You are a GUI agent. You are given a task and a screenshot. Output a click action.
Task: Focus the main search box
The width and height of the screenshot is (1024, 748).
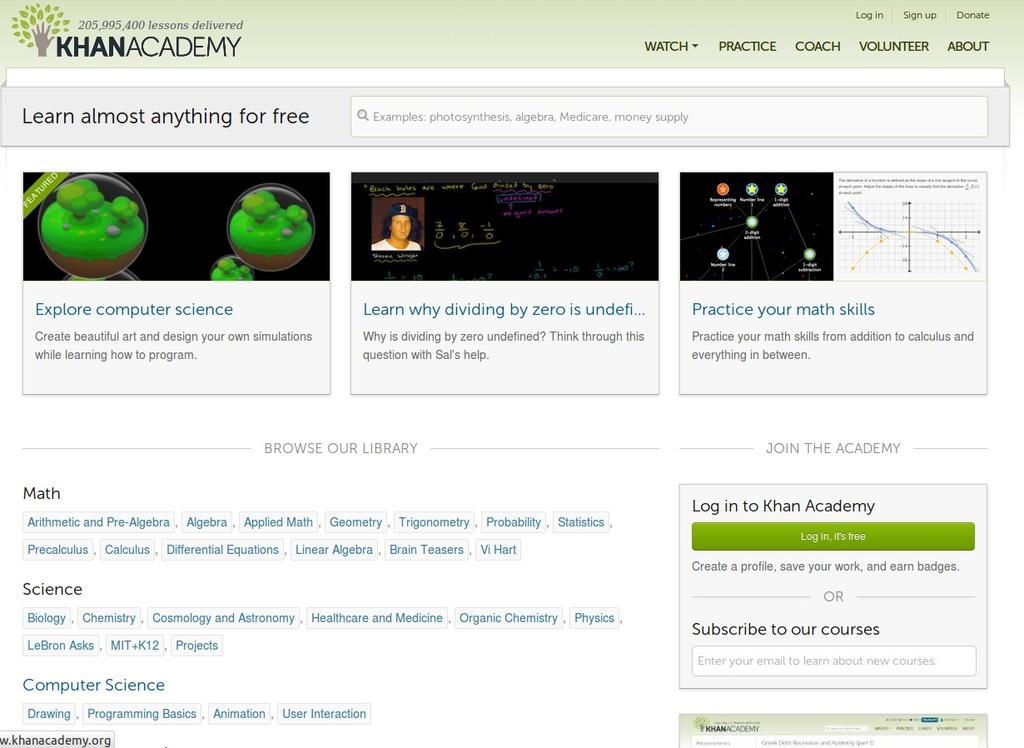click(669, 117)
